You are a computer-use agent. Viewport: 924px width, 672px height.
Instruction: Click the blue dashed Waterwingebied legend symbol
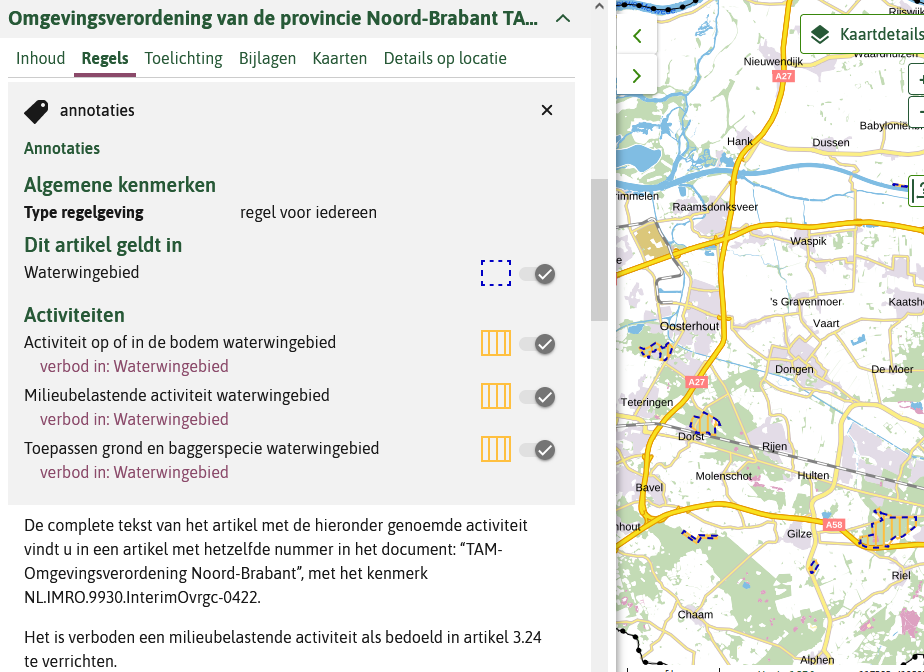click(x=496, y=273)
